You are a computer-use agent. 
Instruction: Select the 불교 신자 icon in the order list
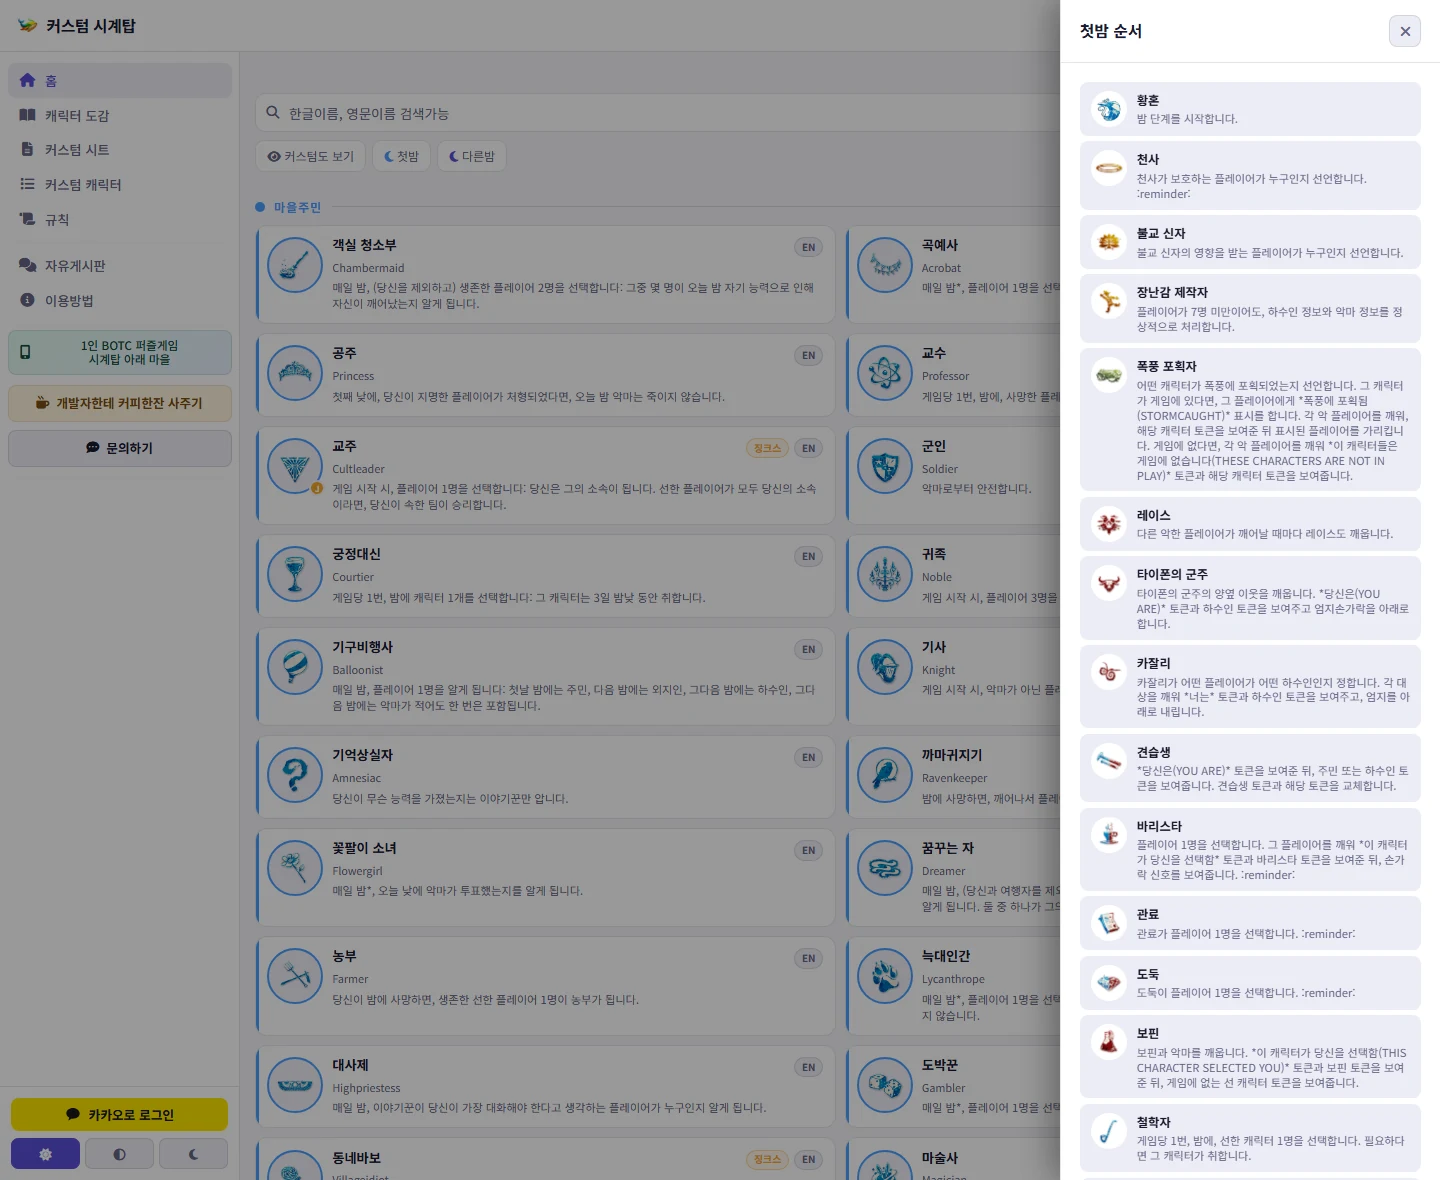click(1109, 242)
